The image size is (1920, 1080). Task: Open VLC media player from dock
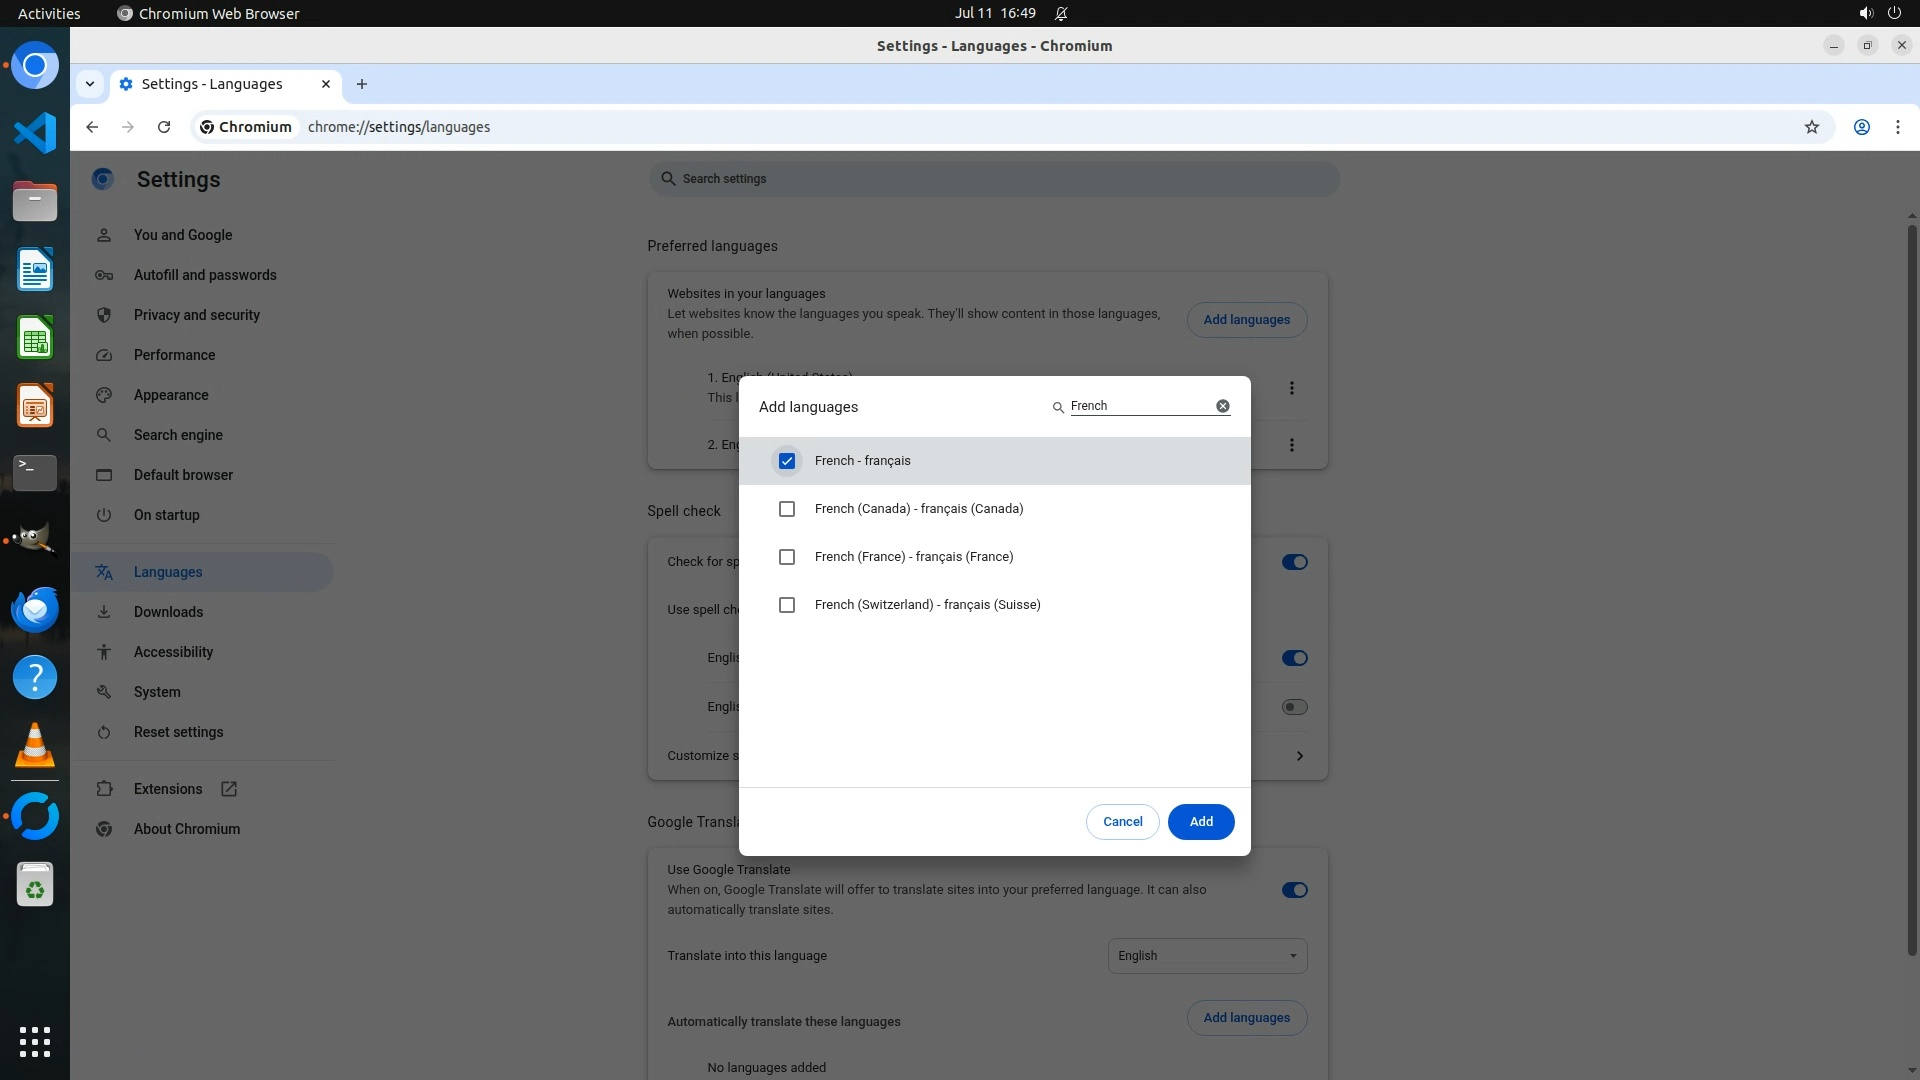[35, 746]
